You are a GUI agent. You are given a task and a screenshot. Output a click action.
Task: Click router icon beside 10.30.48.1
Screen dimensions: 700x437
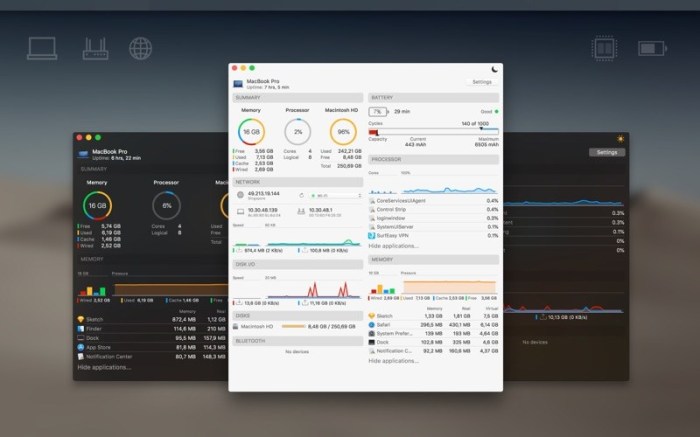pos(301,212)
